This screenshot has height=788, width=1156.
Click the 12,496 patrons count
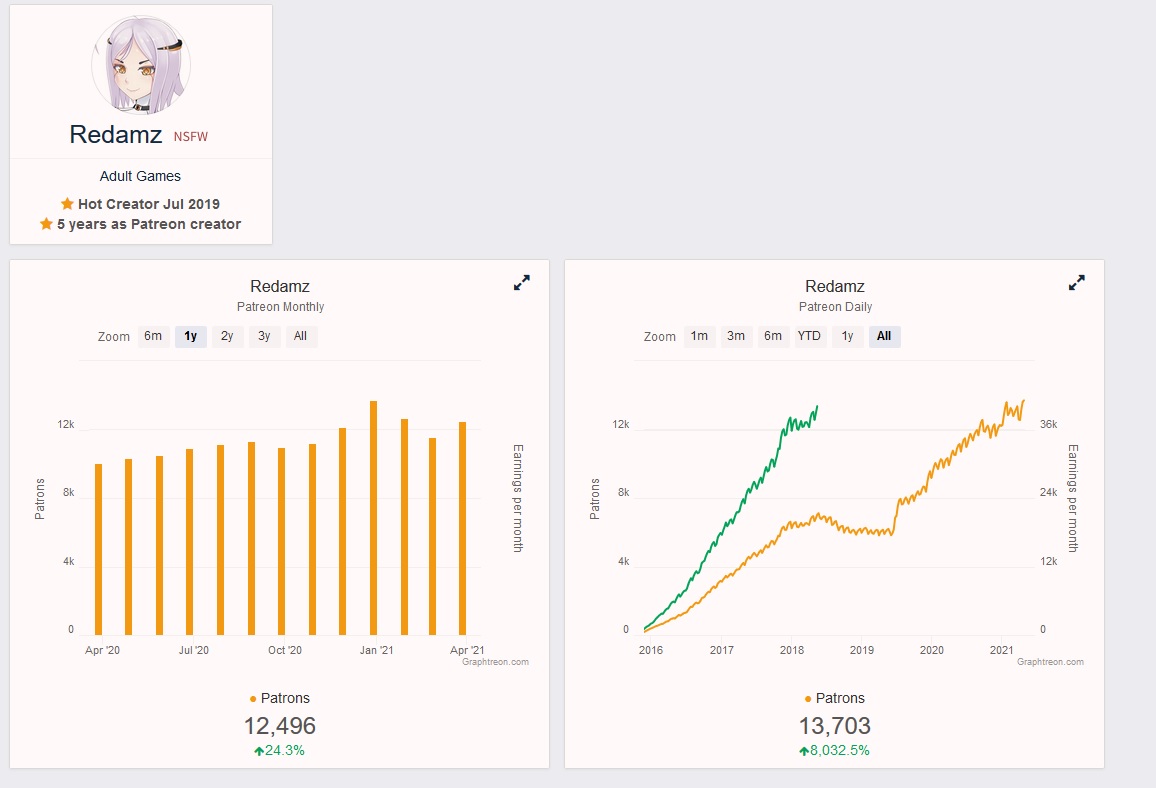pyautogui.click(x=279, y=726)
